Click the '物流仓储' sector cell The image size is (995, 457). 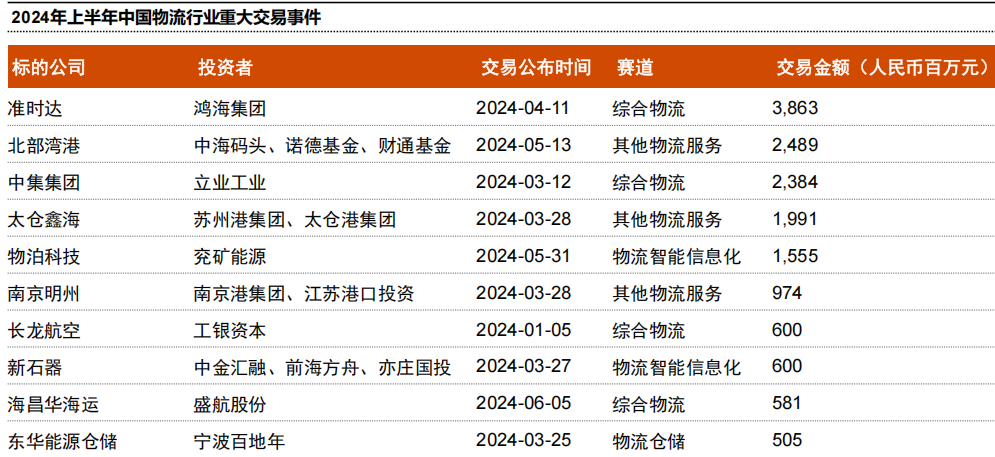(649, 440)
